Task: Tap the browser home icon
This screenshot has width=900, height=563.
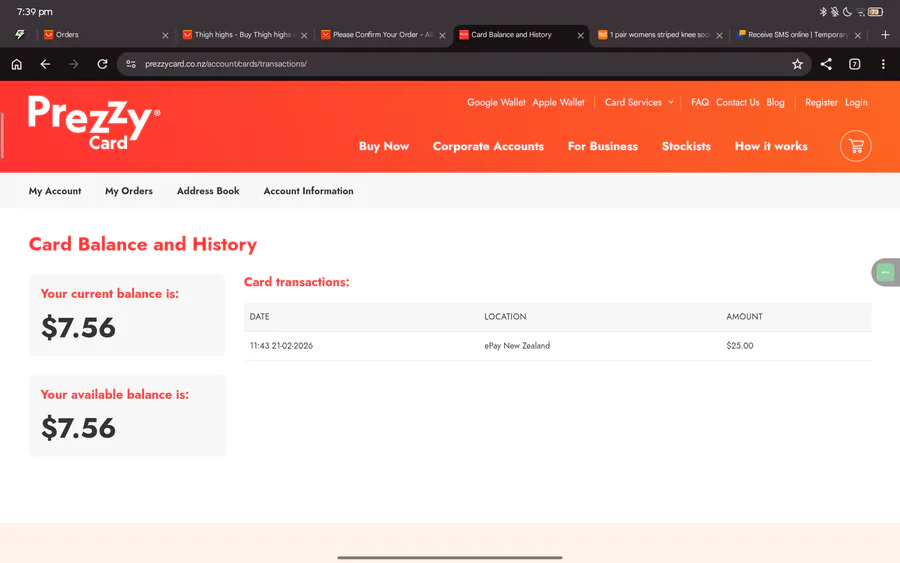Action: [17, 64]
